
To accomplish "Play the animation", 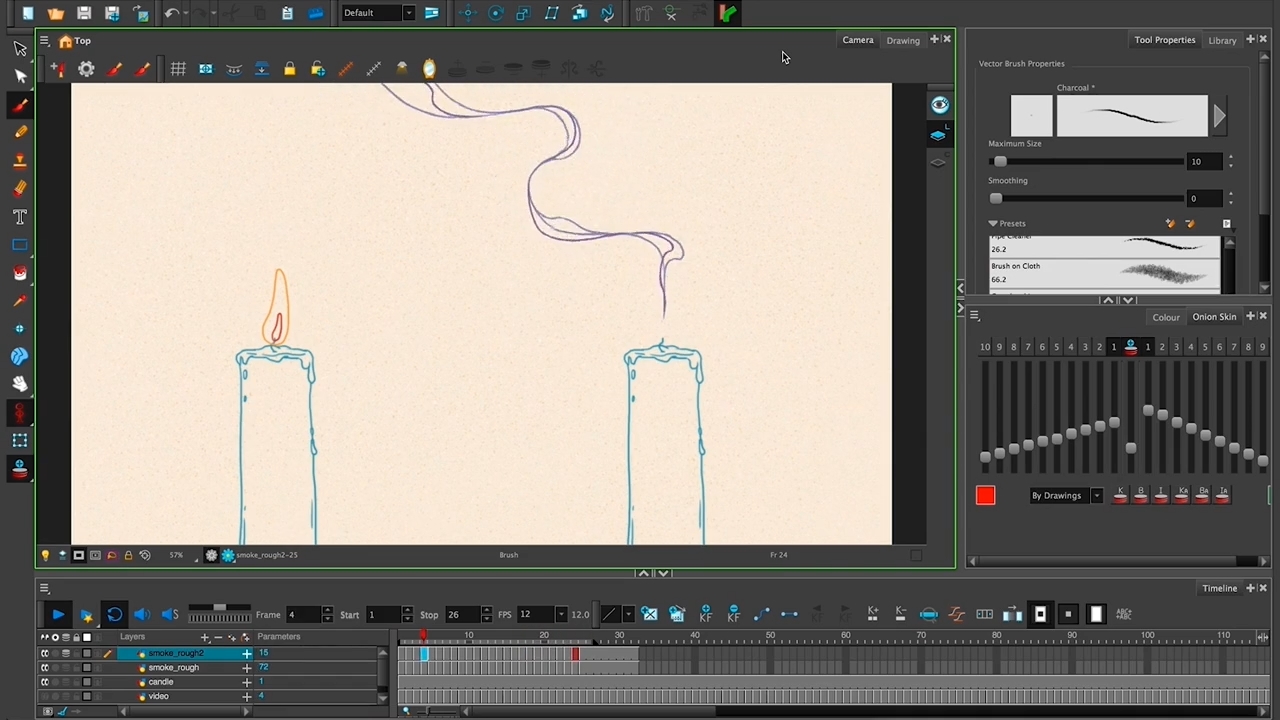I will click(58, 614).
